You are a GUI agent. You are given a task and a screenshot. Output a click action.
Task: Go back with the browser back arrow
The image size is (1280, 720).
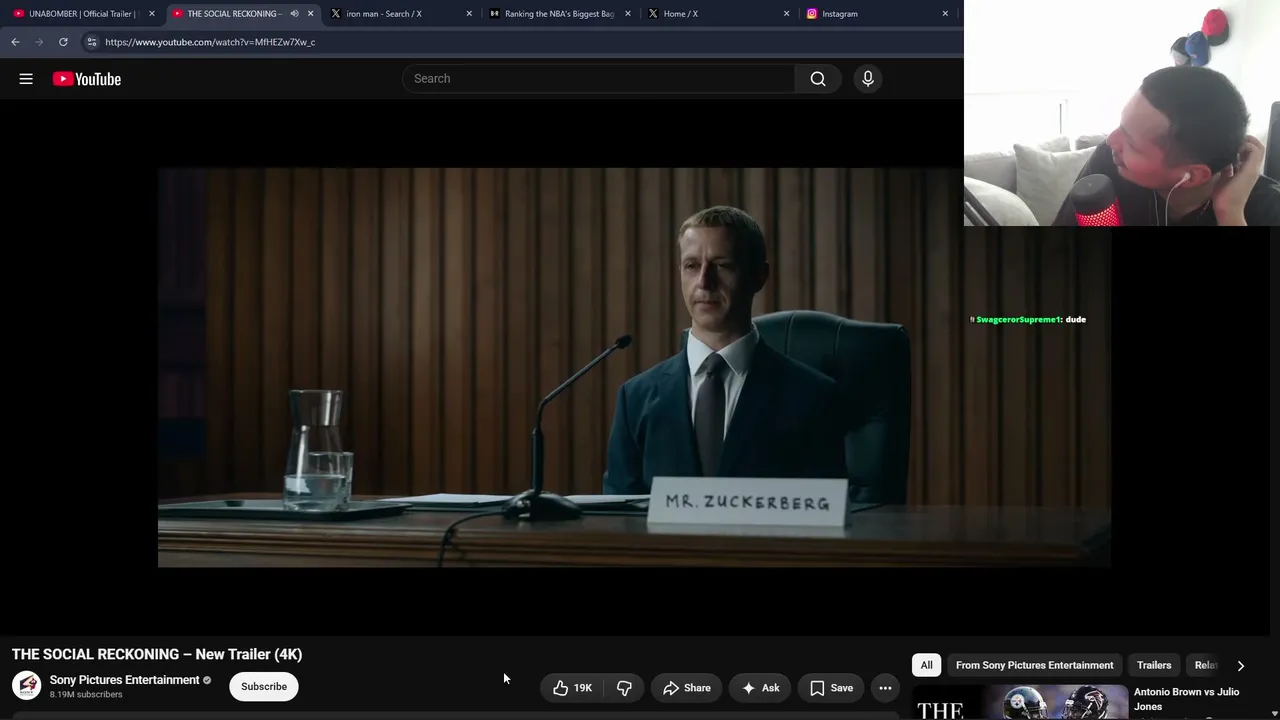click(15, 42)
